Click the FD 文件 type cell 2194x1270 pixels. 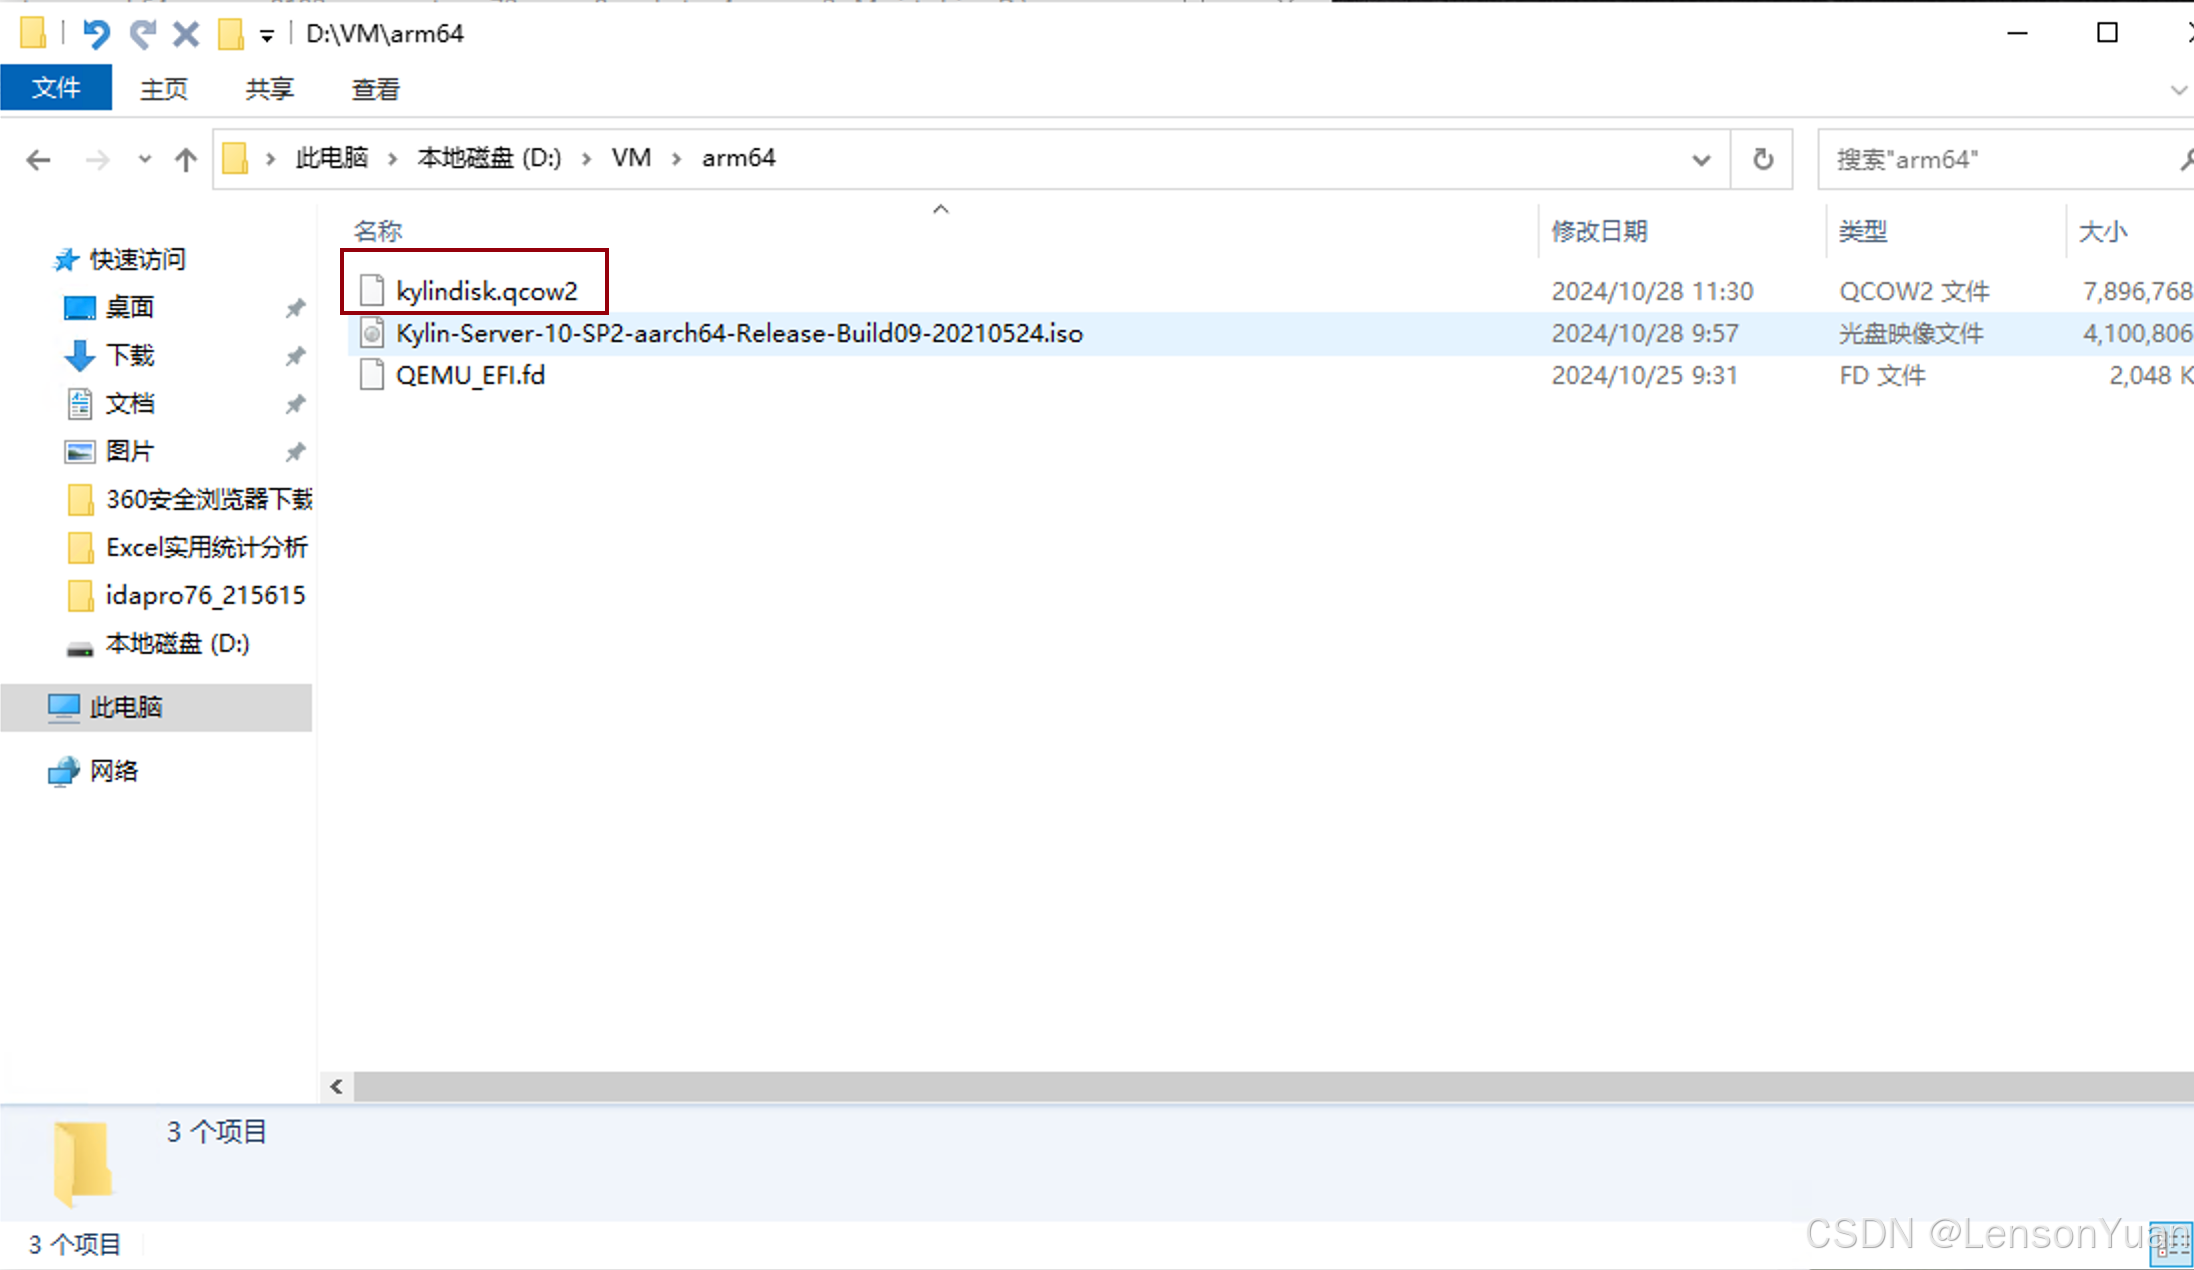[1882, 375]
